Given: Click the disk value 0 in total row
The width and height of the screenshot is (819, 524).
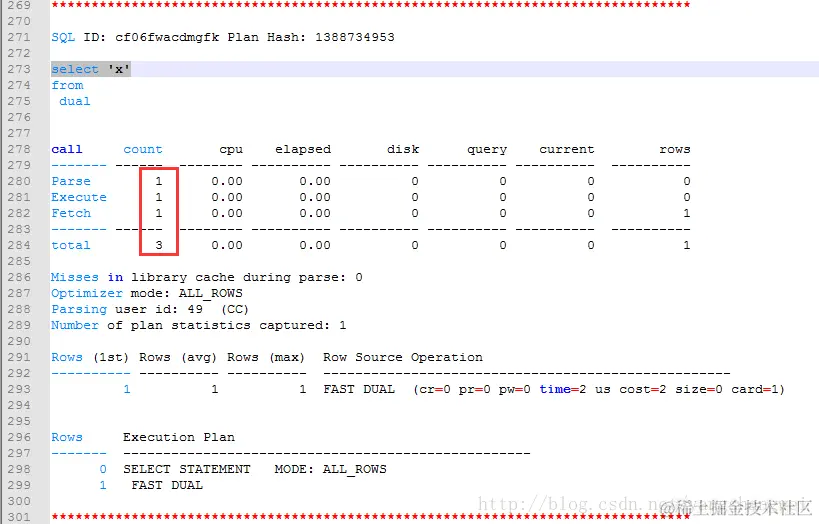Looking at the screenshot, I should (x=415, y=245).
